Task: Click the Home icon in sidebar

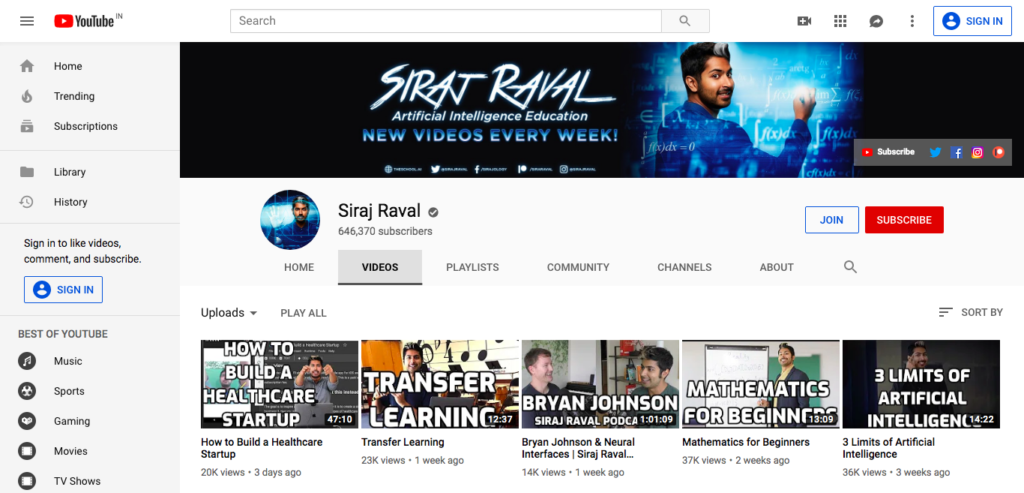Action: 27,66
